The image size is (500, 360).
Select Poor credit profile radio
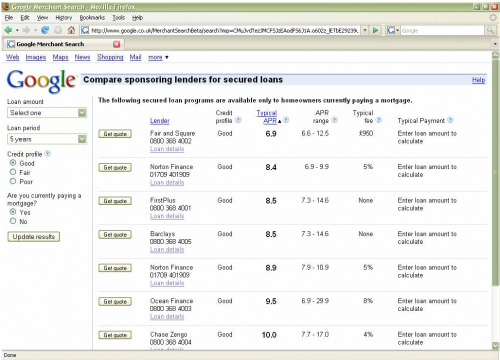(13, 181)
